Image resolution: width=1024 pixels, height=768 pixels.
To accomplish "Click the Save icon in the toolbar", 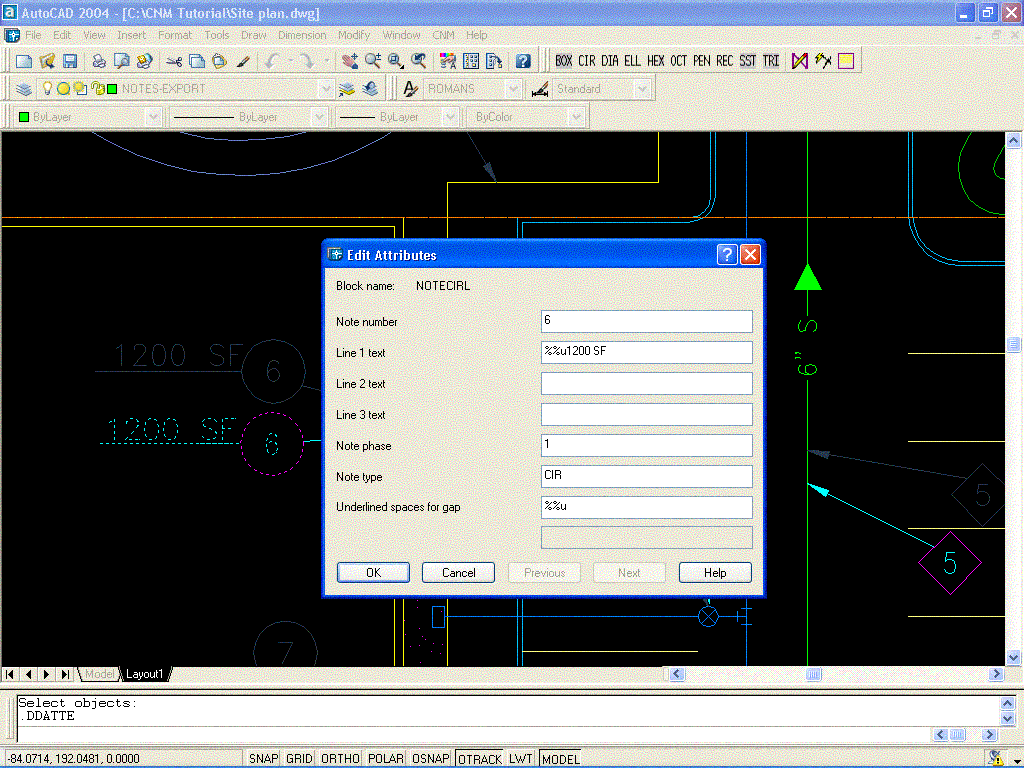I will tap(70, 61).
